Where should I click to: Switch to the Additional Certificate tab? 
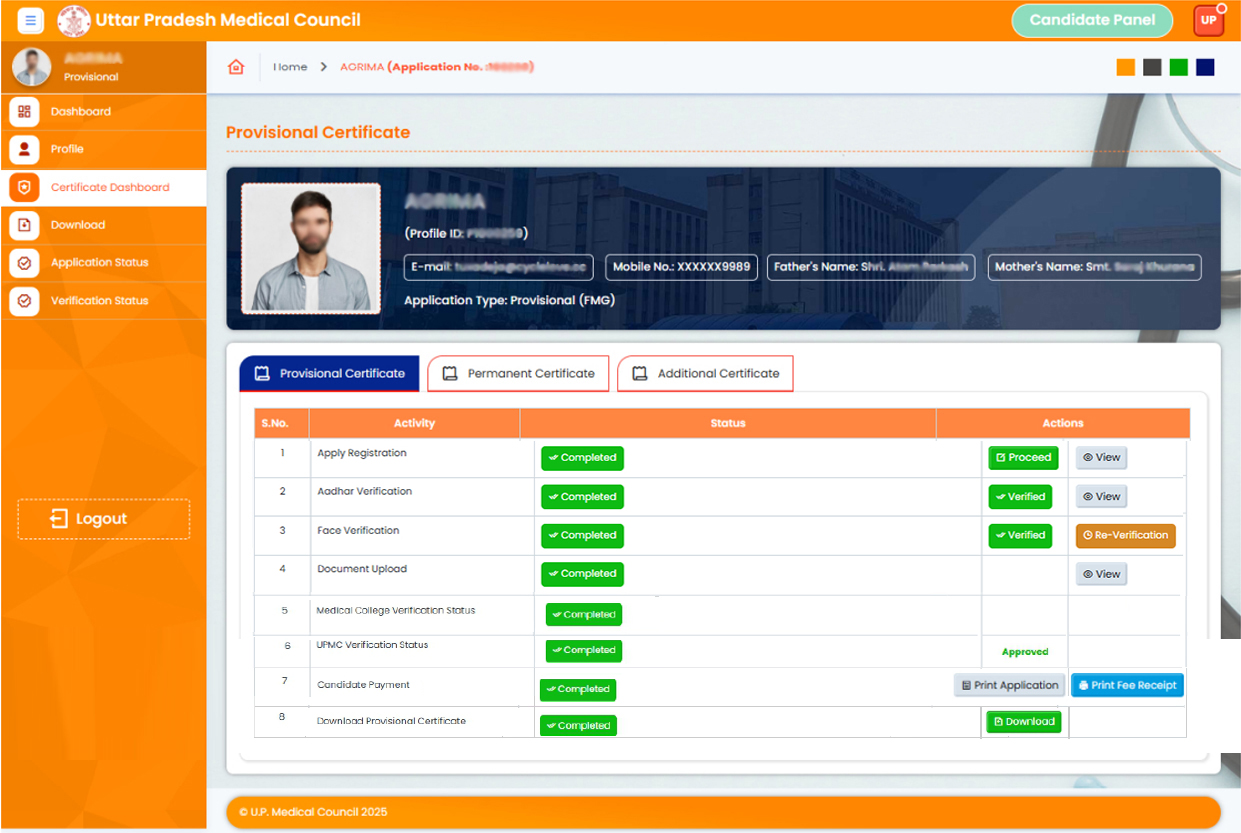pos(705,374)
